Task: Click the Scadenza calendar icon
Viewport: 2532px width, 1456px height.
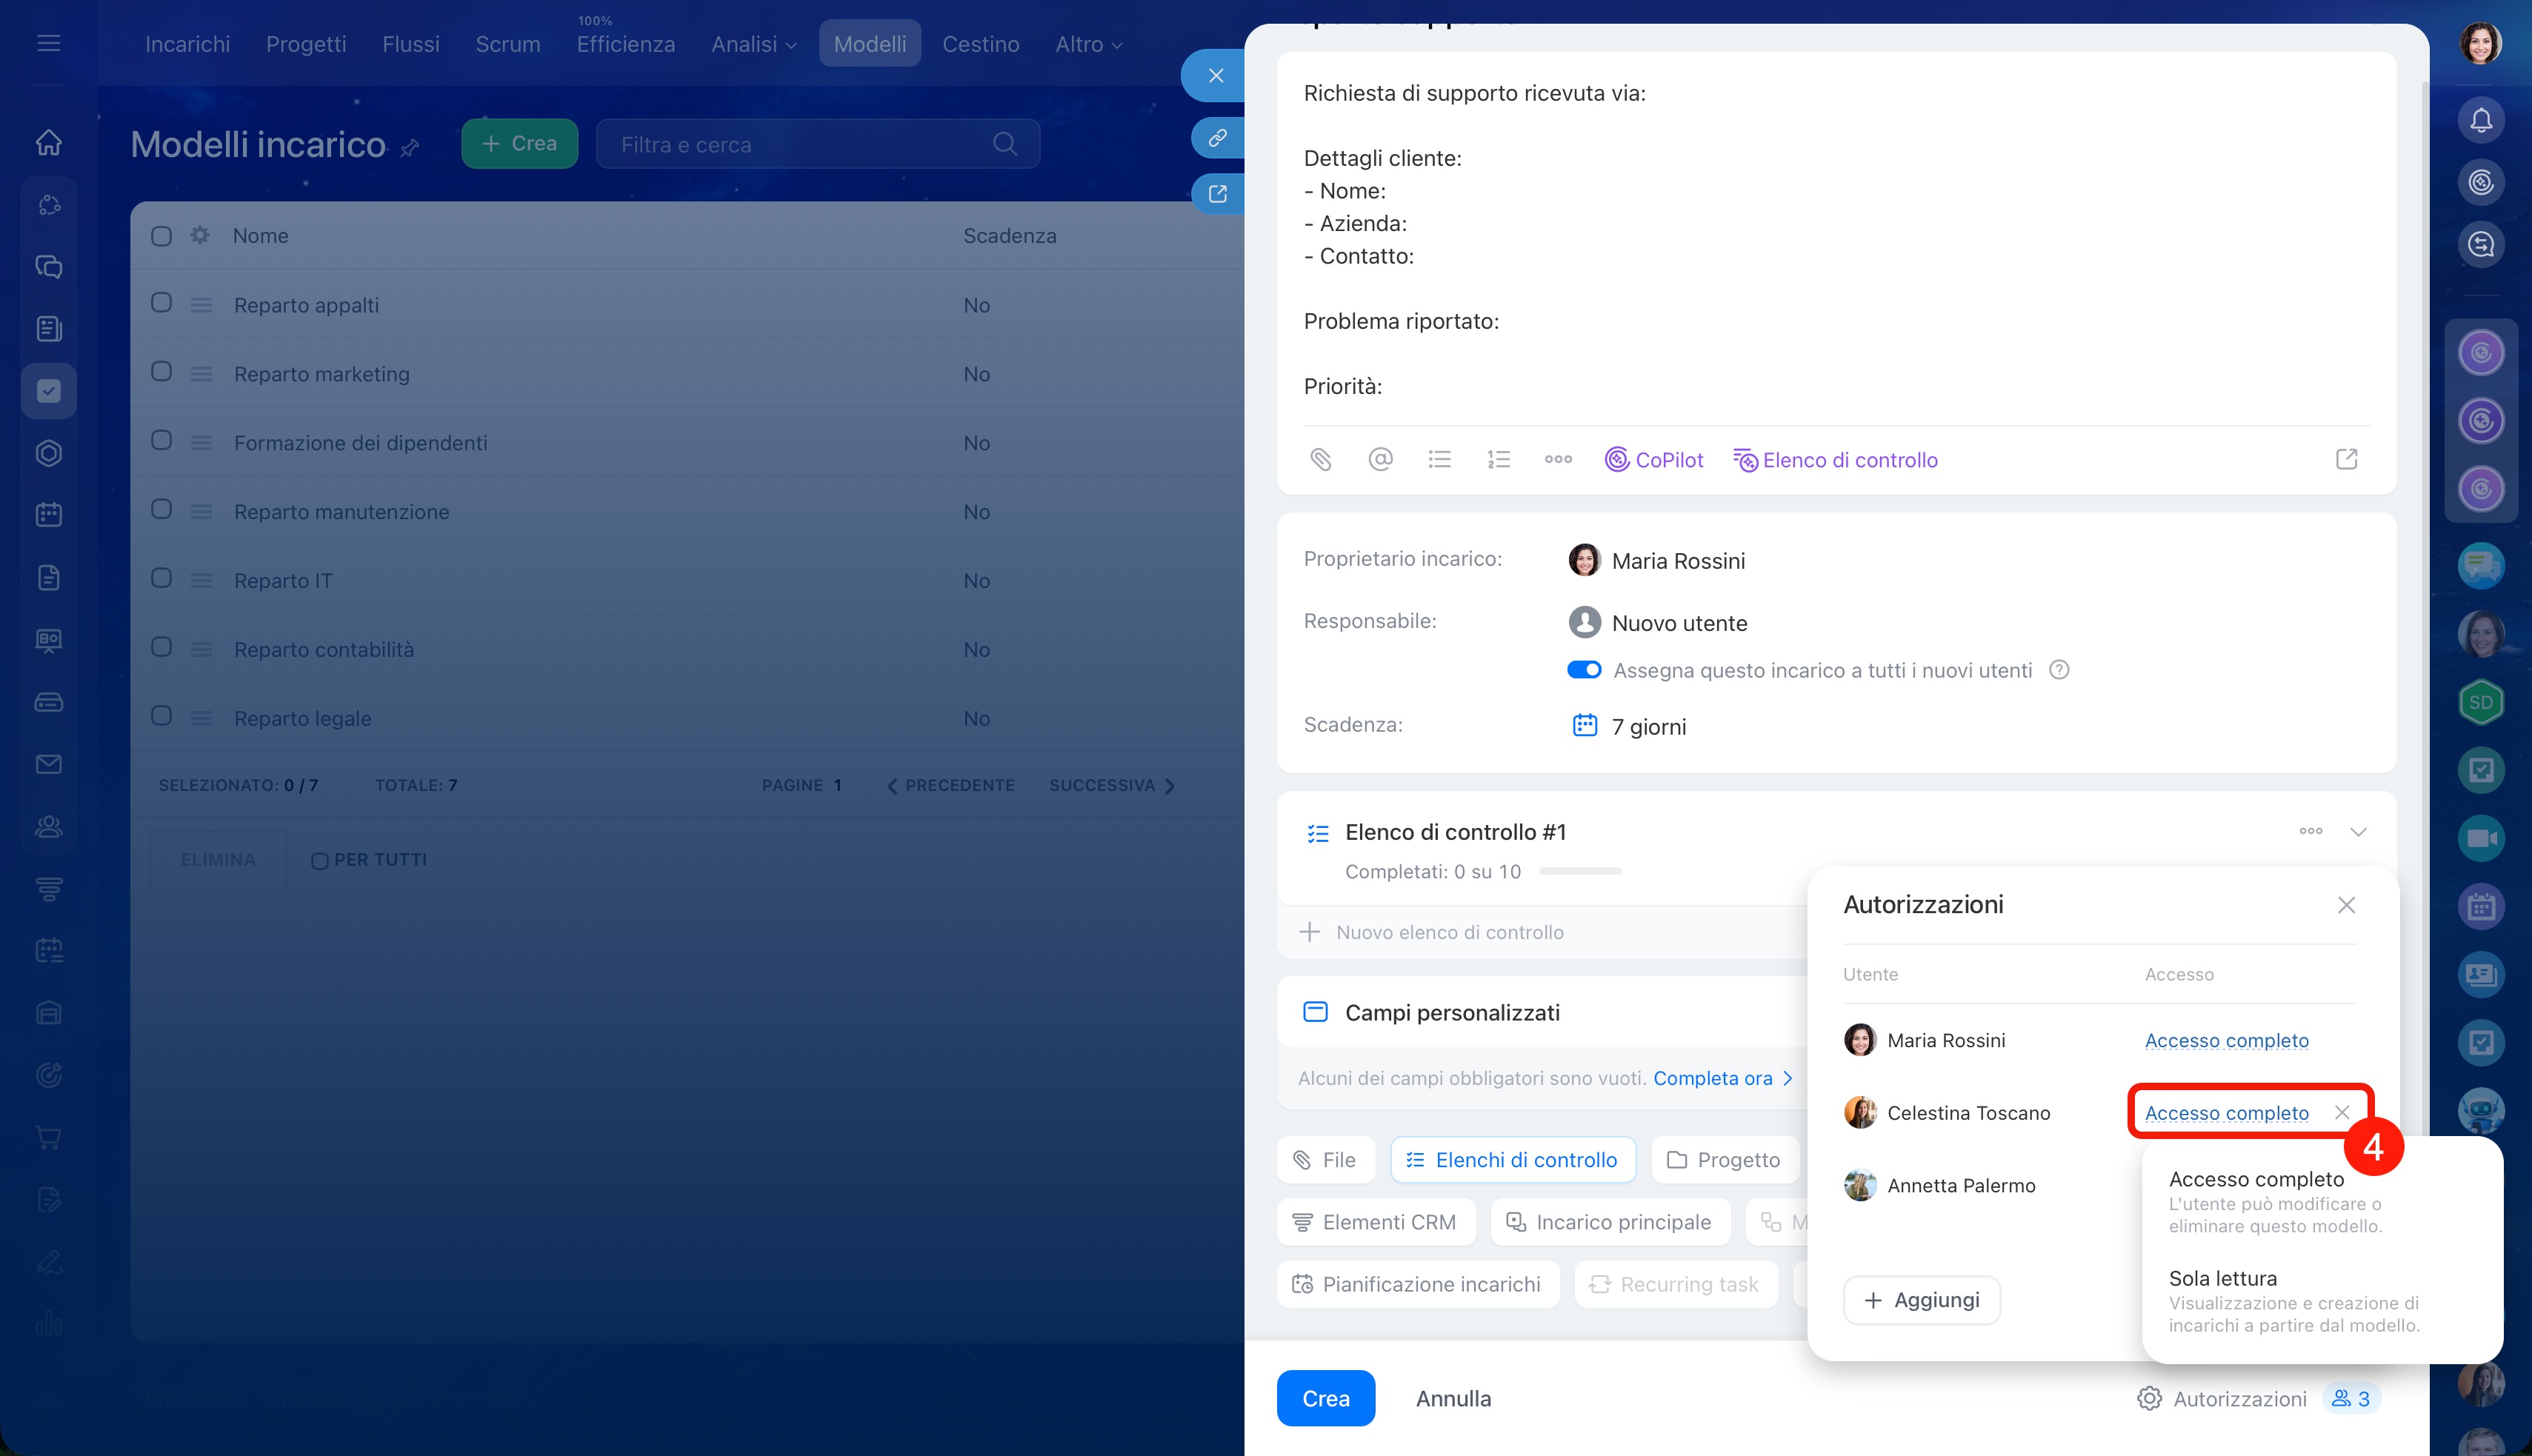Action: pyautogui.click(x=1584, y=726)
